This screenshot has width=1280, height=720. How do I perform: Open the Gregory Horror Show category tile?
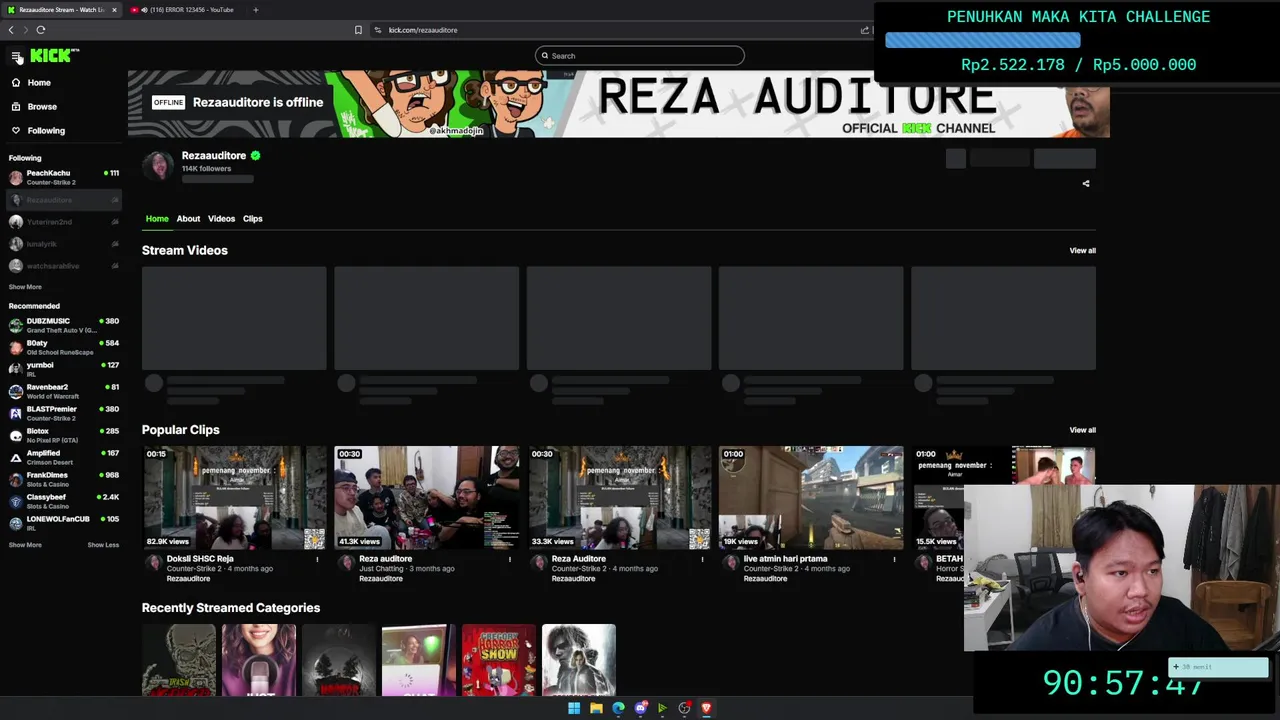coord(499,660)
